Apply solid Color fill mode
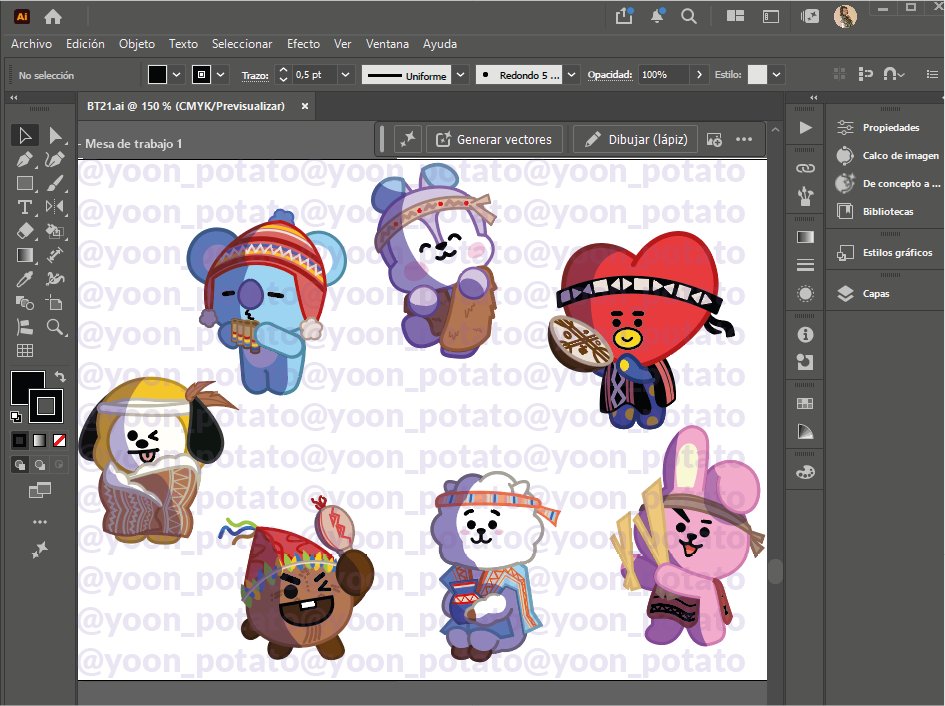The image size is (945, 706). tap(20, 441)
